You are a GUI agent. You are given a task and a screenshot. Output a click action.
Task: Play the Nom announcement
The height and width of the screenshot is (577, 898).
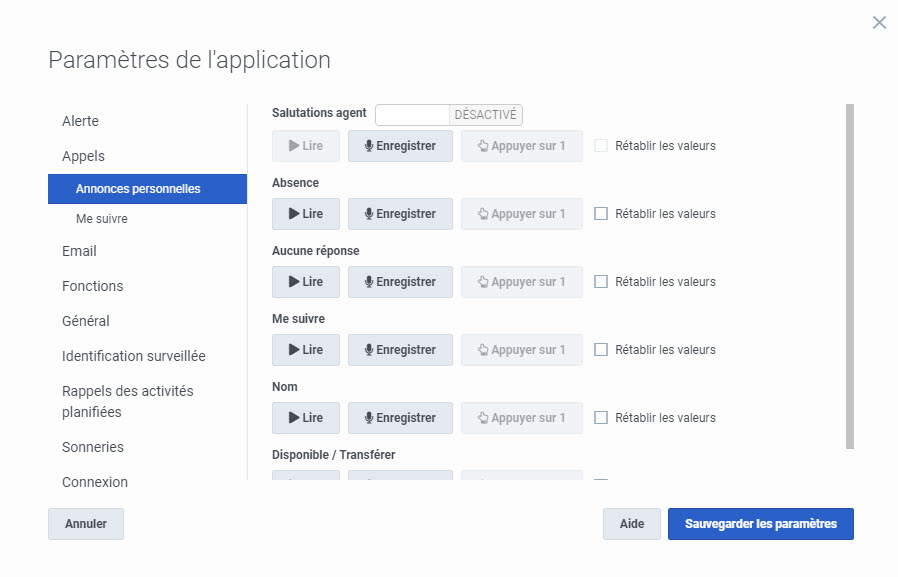pos(305,418)
